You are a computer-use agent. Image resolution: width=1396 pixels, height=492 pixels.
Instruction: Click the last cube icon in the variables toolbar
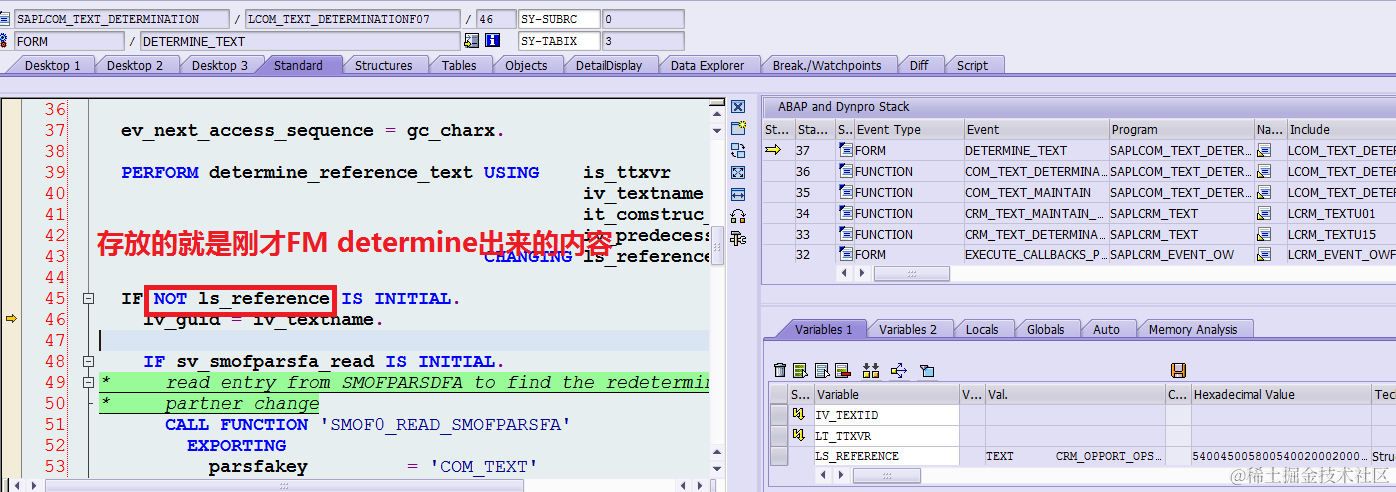927,370
